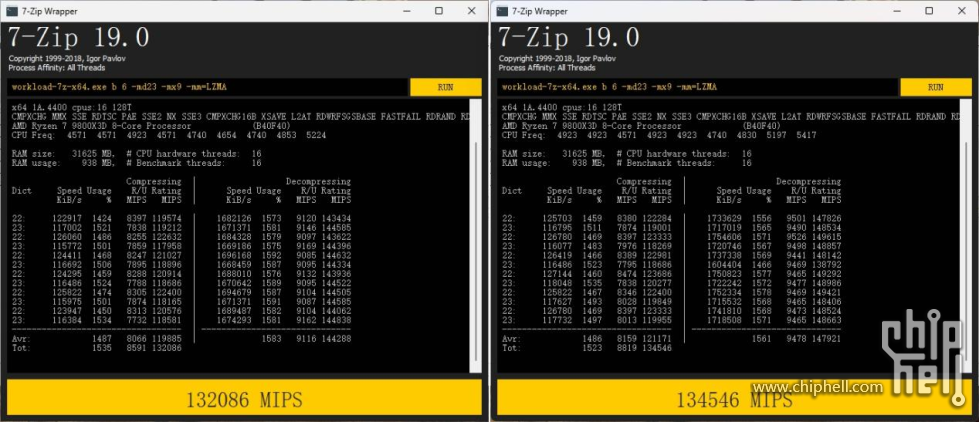Click the yellow 132086 MIPS result bar
The width and height of the screenshot is (979, 422).
pos(244,400)
